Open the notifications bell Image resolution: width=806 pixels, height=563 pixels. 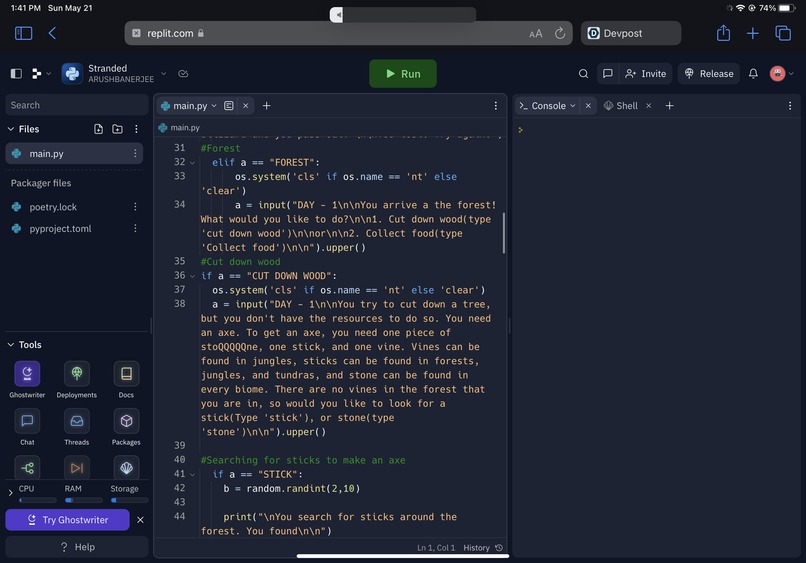coord(753,74)
